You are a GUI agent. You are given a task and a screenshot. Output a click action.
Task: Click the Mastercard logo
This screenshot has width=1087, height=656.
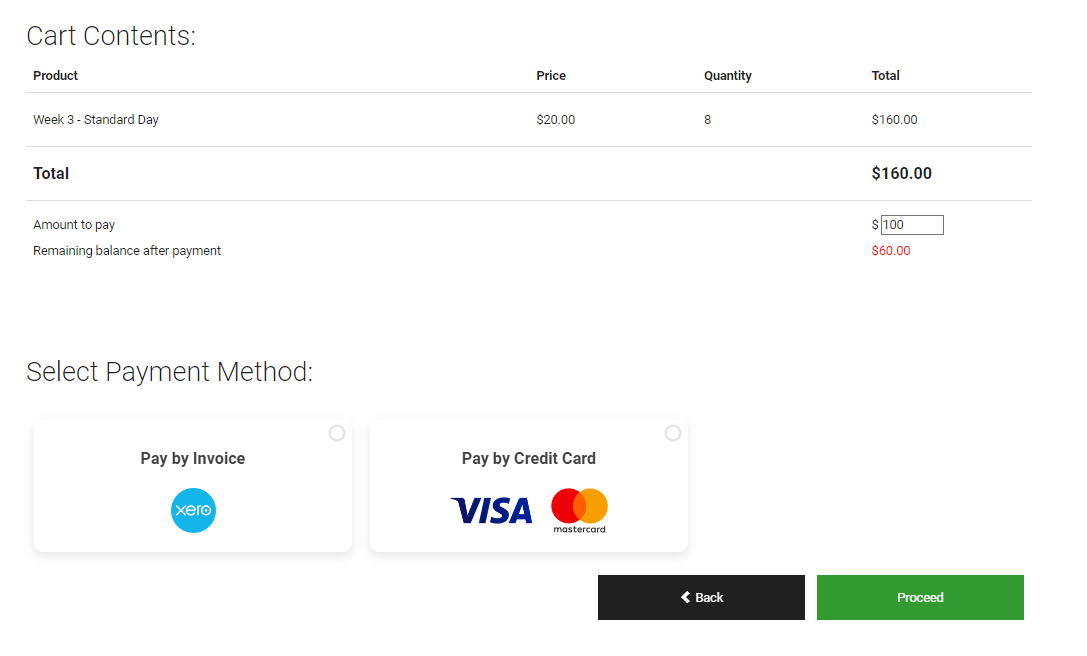tap(580, 510)
